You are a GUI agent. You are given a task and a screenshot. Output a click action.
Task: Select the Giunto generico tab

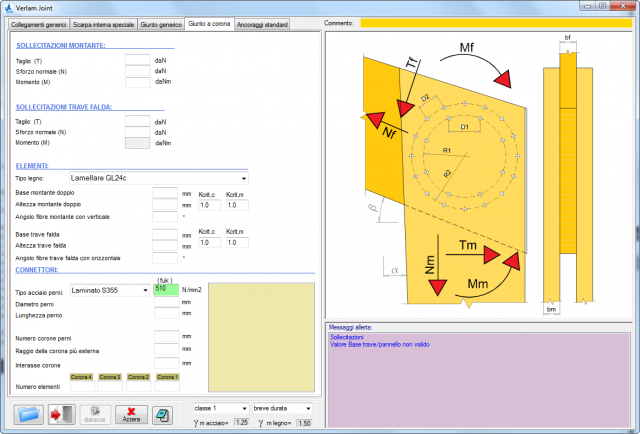pyautogui.click(x=161, y=23)
